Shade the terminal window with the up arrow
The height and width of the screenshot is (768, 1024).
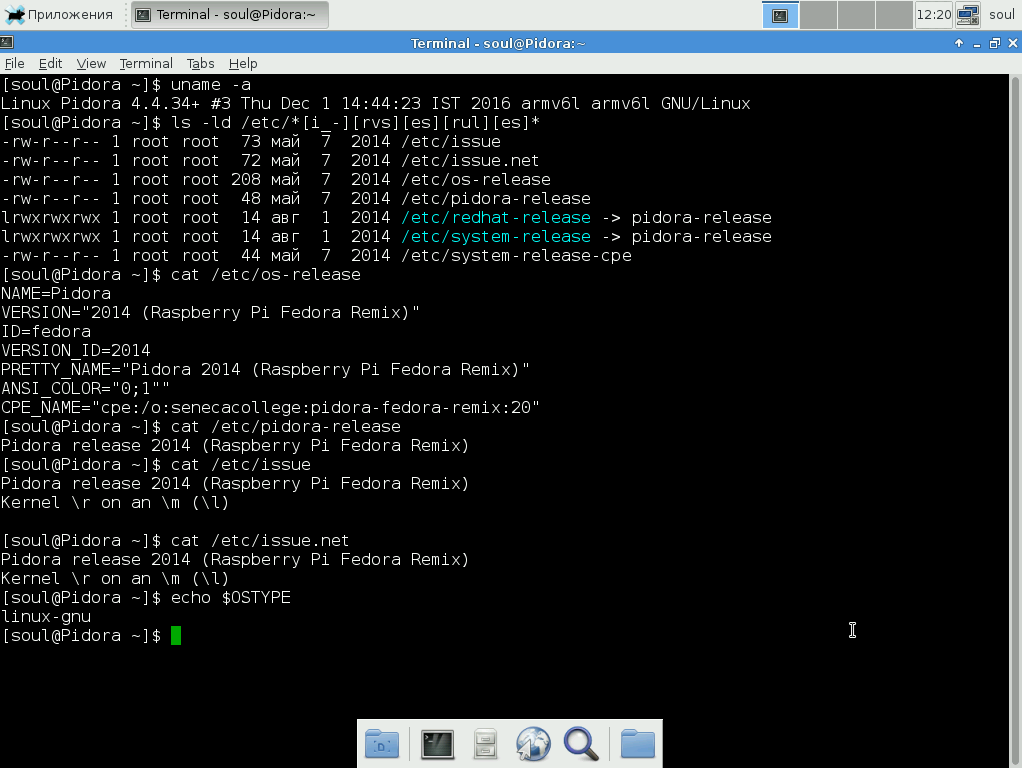point(959,43)
